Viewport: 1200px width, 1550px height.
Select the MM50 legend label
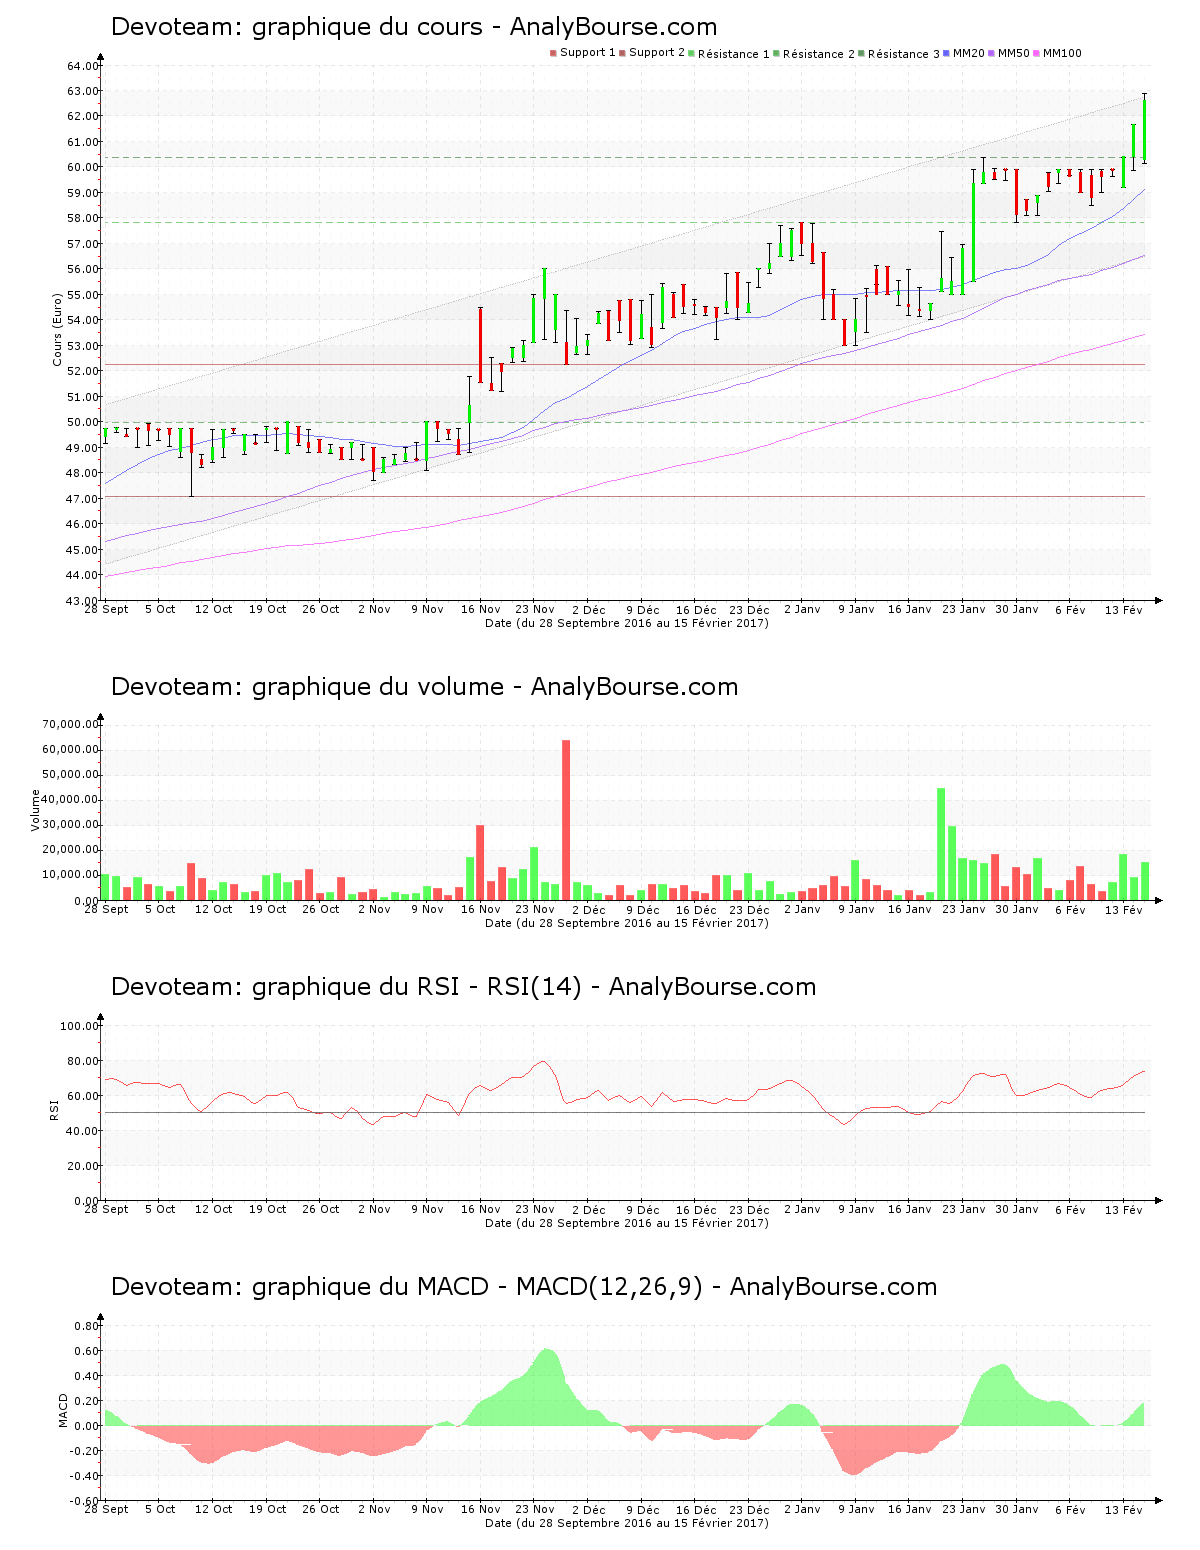pos(1014,53)
